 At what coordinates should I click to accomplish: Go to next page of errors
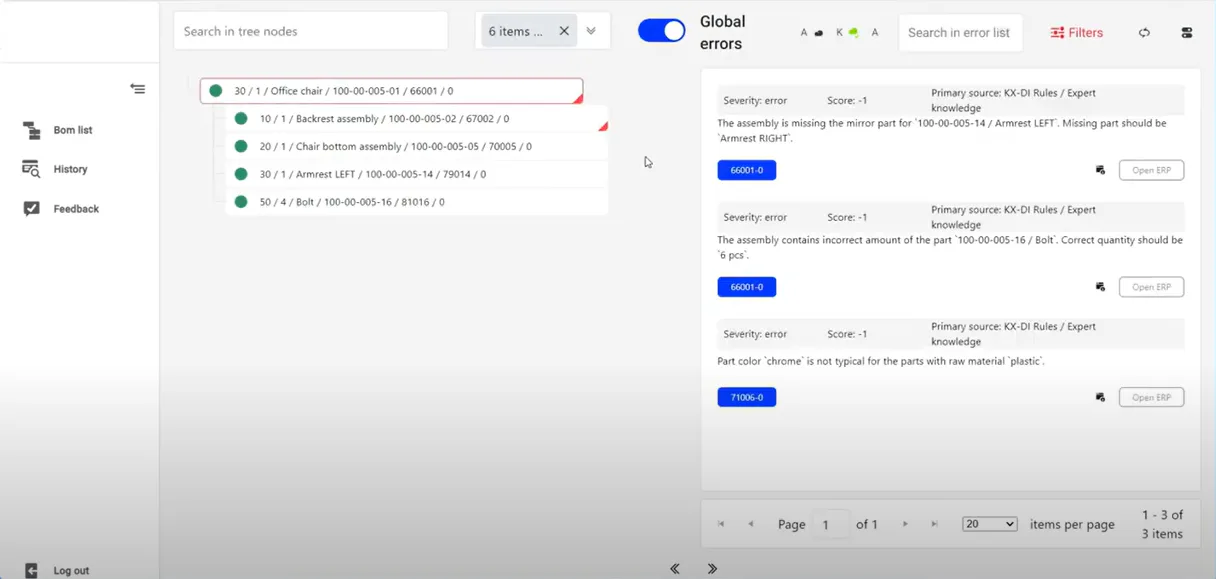tap(905, 524)
